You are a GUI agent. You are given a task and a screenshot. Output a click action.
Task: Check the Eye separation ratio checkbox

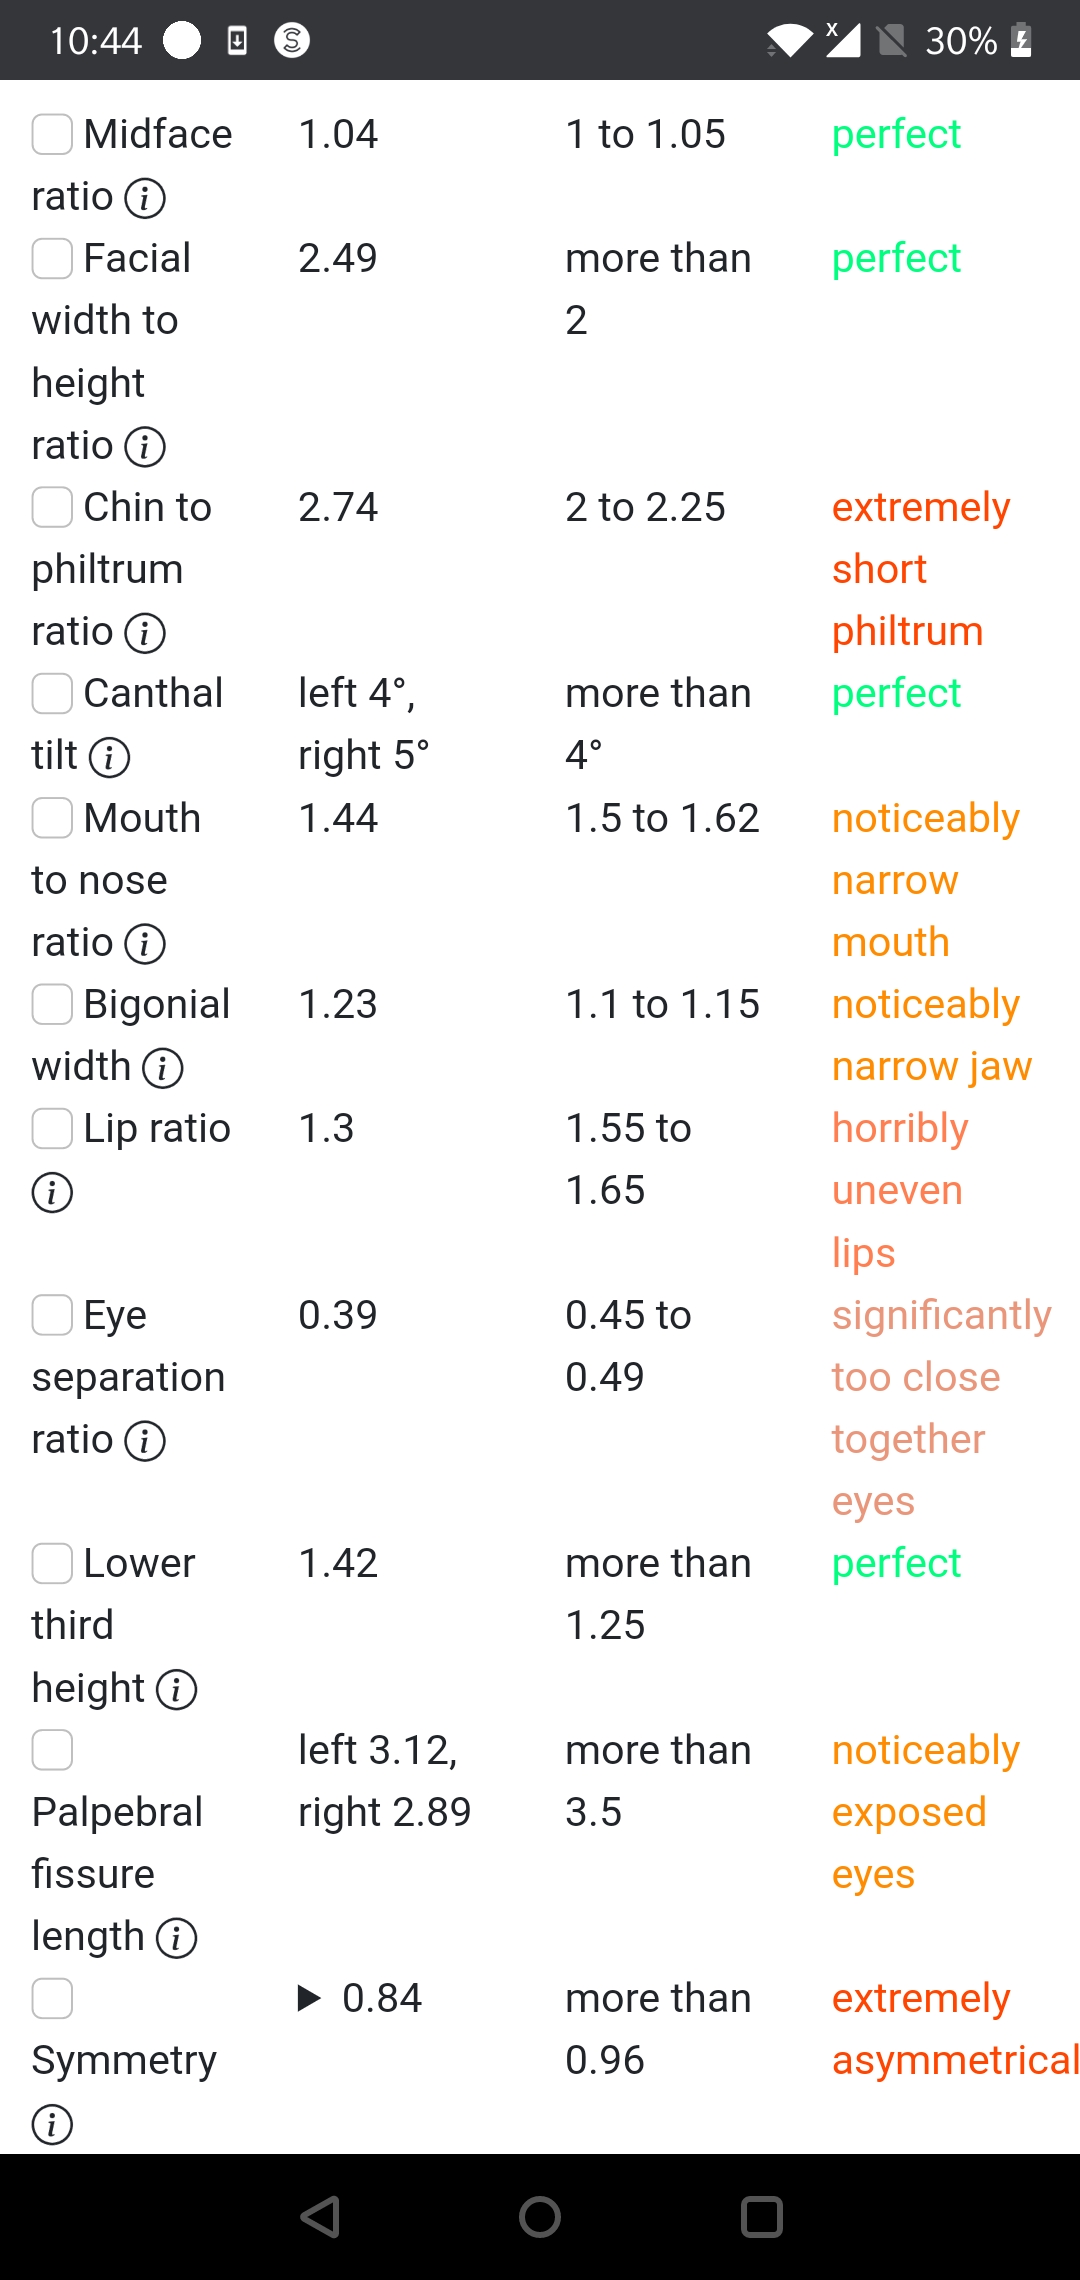click(x=52, y=1315)
